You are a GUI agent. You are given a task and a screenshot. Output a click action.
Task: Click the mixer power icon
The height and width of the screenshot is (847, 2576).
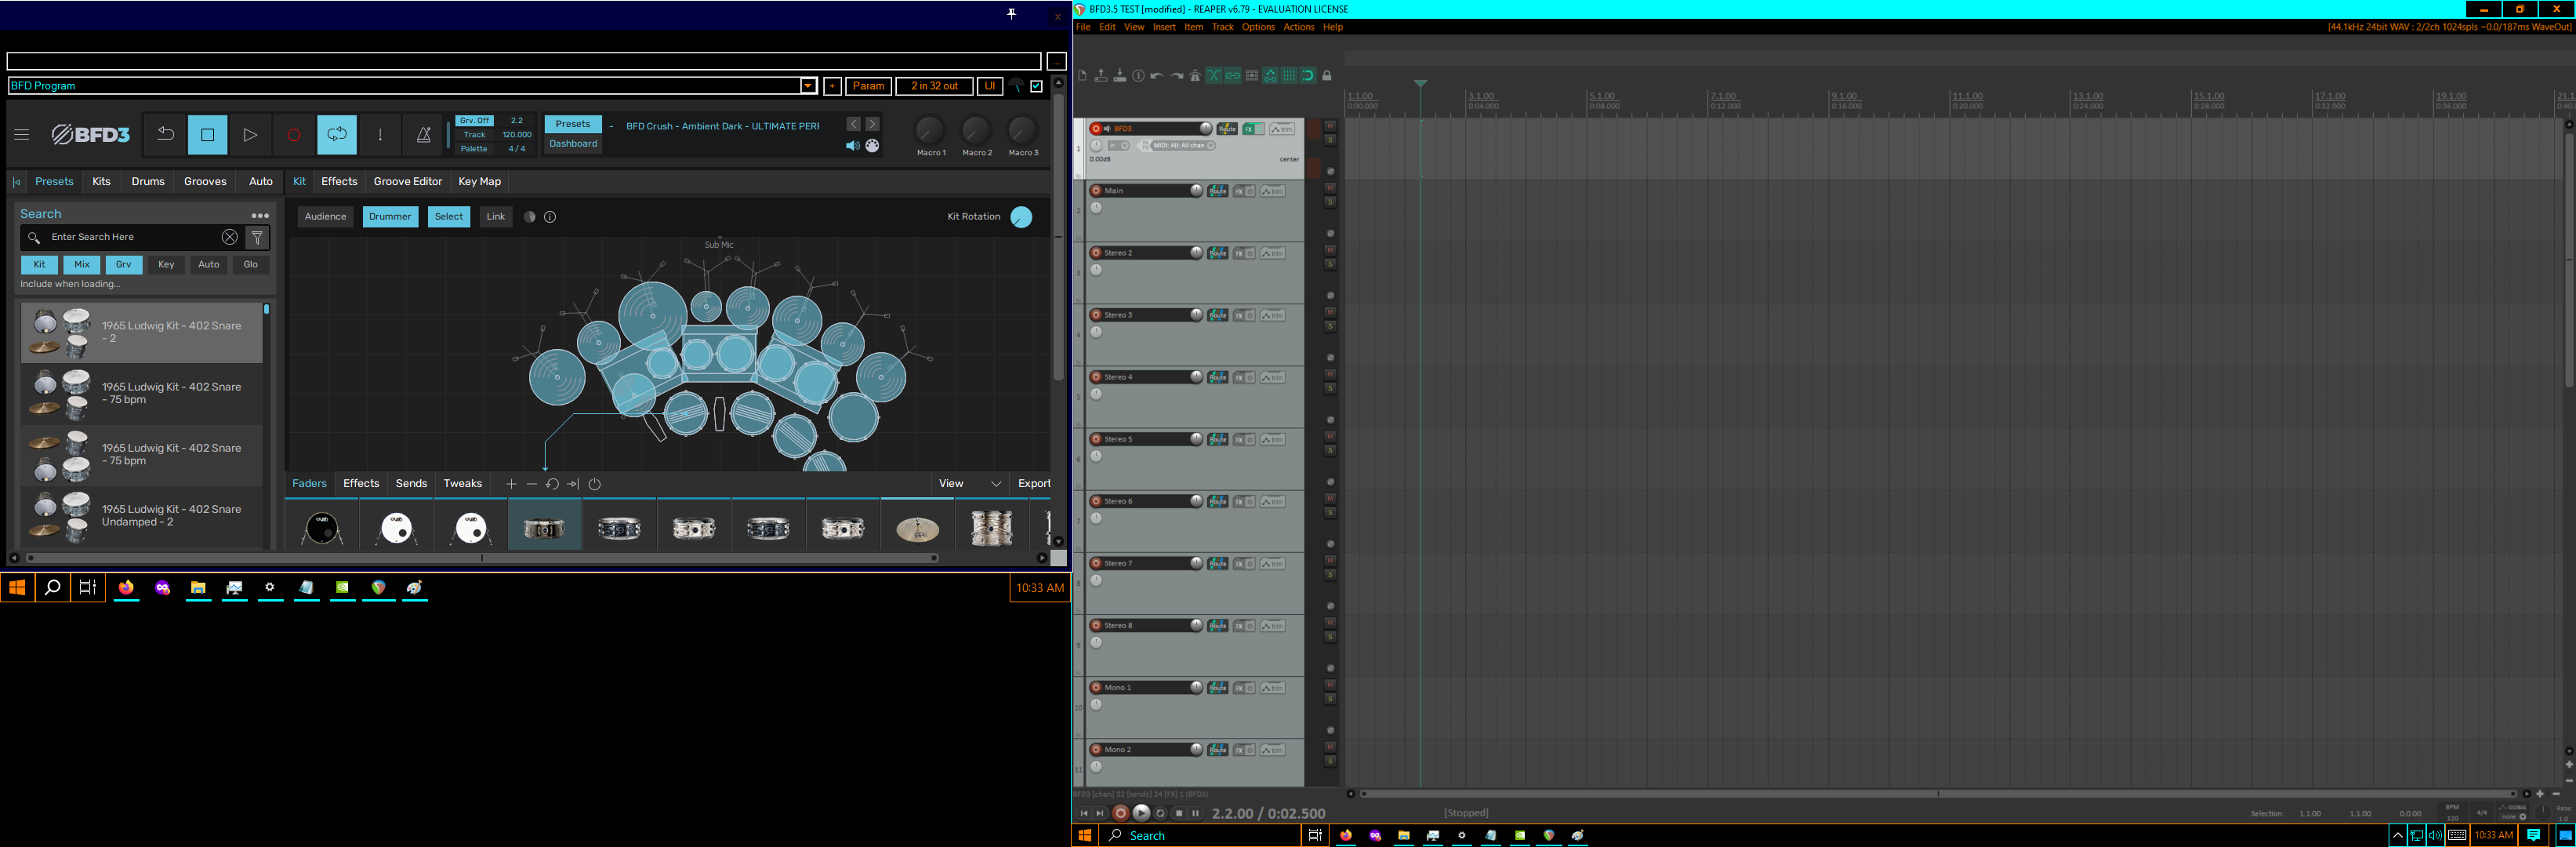[594, 484]
